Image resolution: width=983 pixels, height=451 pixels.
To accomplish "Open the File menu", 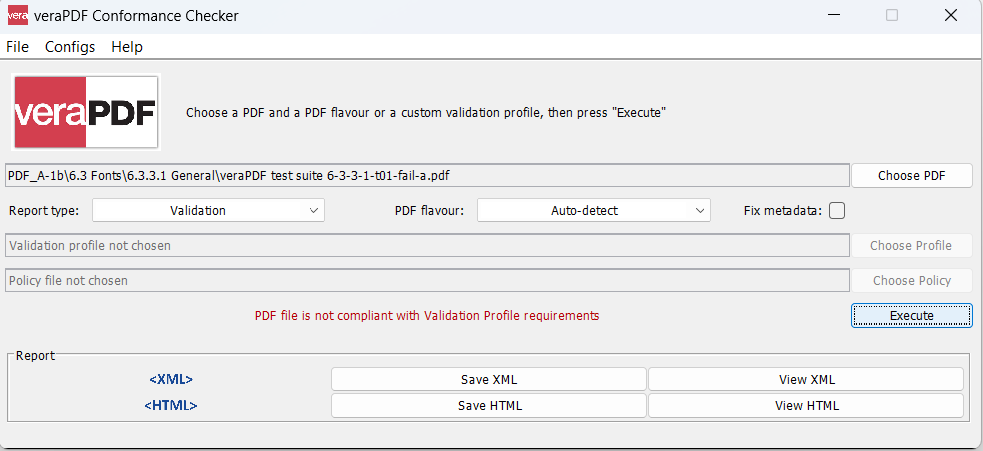I will tap(18, 47).
